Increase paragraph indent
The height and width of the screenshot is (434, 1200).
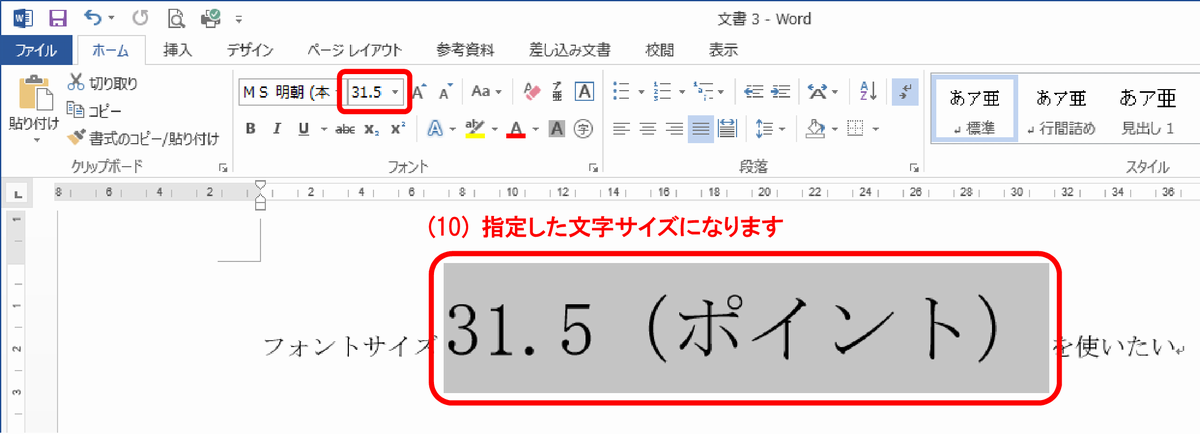pos(780,91)
